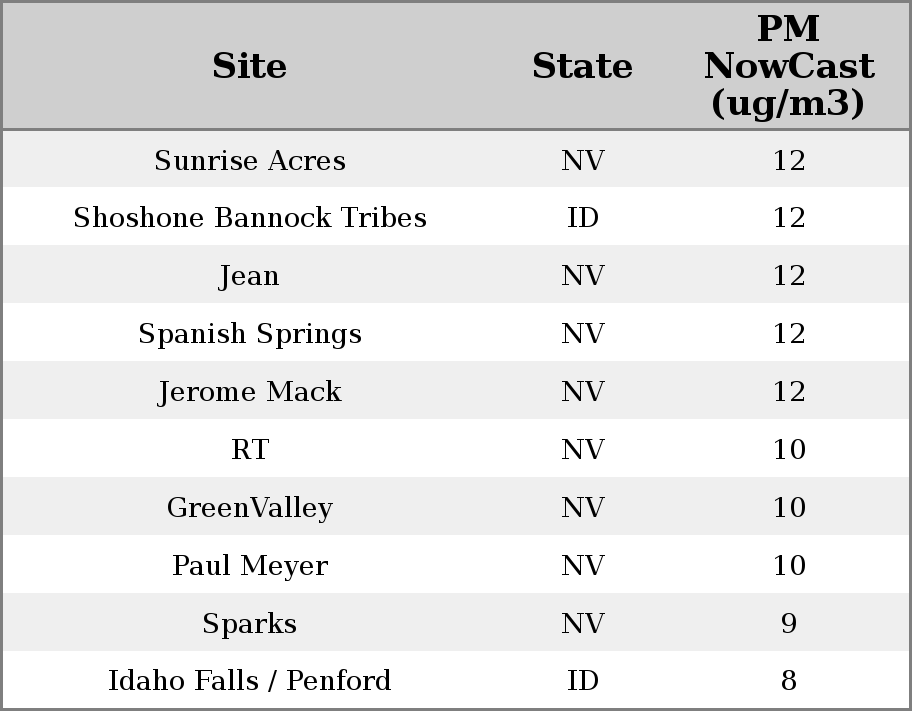Click the NowCast value 12 for Sunrise Acres

[x=789, y=160]
